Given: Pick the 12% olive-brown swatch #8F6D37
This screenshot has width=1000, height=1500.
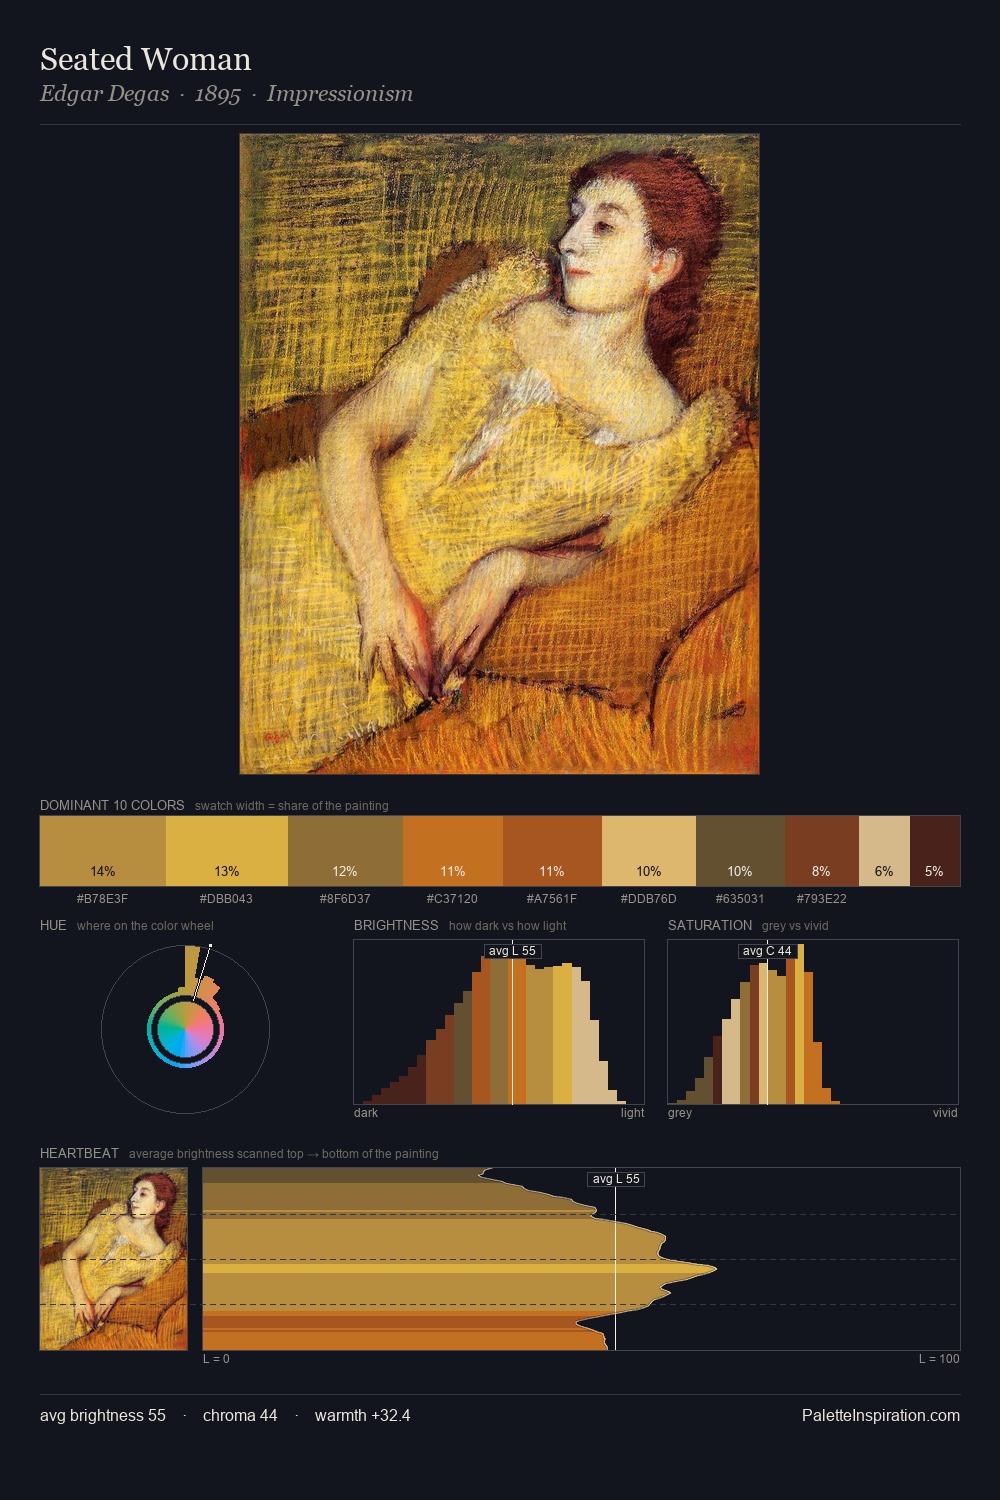Looking at the screenshot, I should point(345,851).
